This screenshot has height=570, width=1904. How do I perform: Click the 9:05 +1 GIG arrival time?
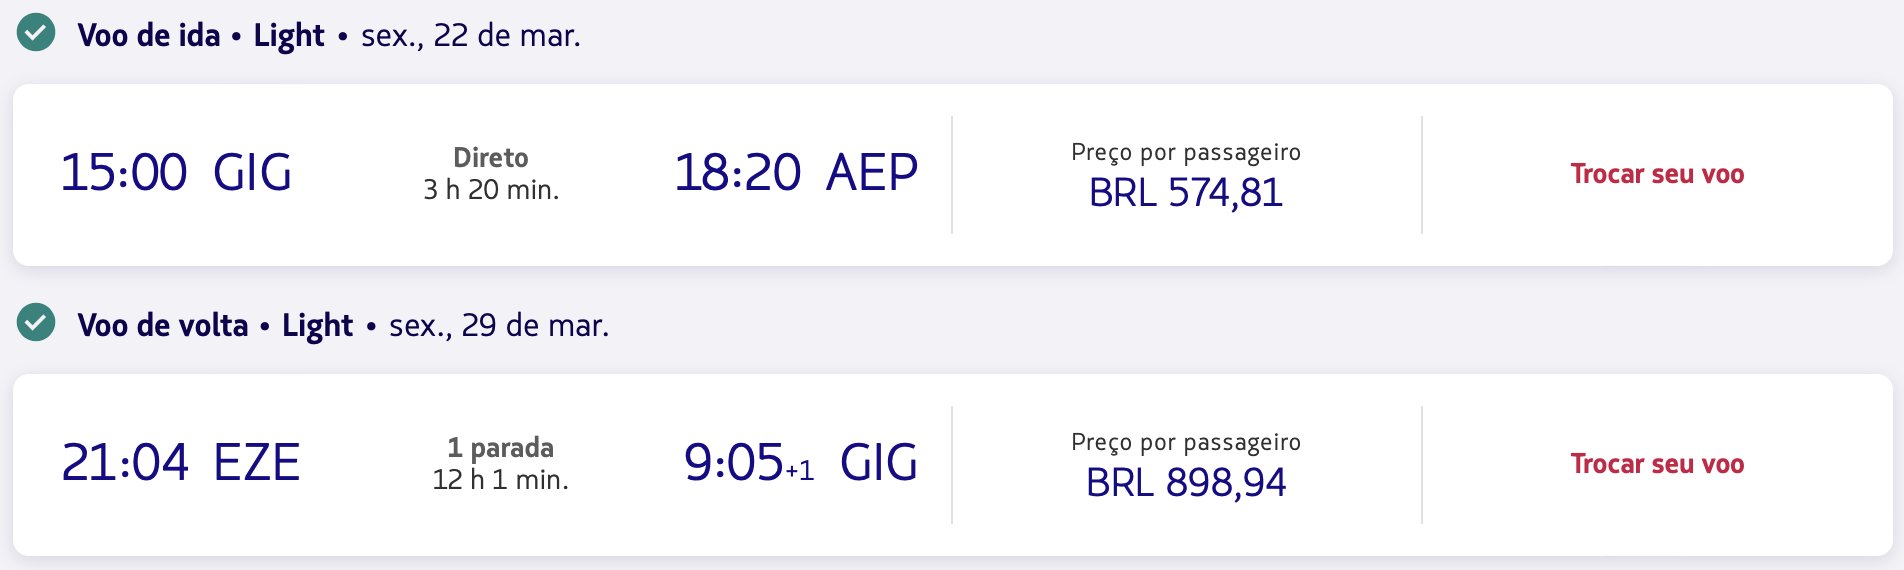tap(801, 462)
